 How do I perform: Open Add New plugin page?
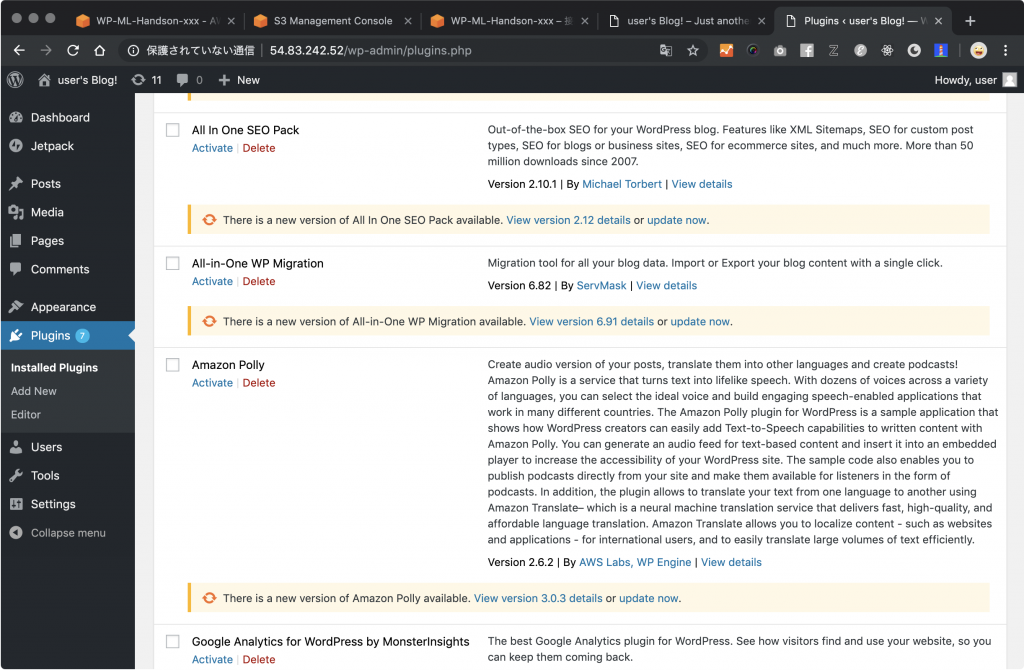(x=34, y=391)
